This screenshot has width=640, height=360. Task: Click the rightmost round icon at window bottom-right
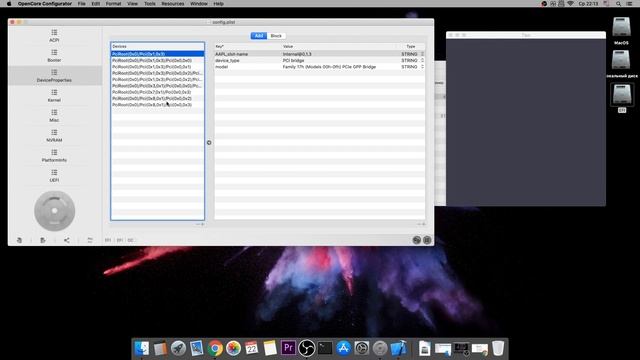point(427,240)
